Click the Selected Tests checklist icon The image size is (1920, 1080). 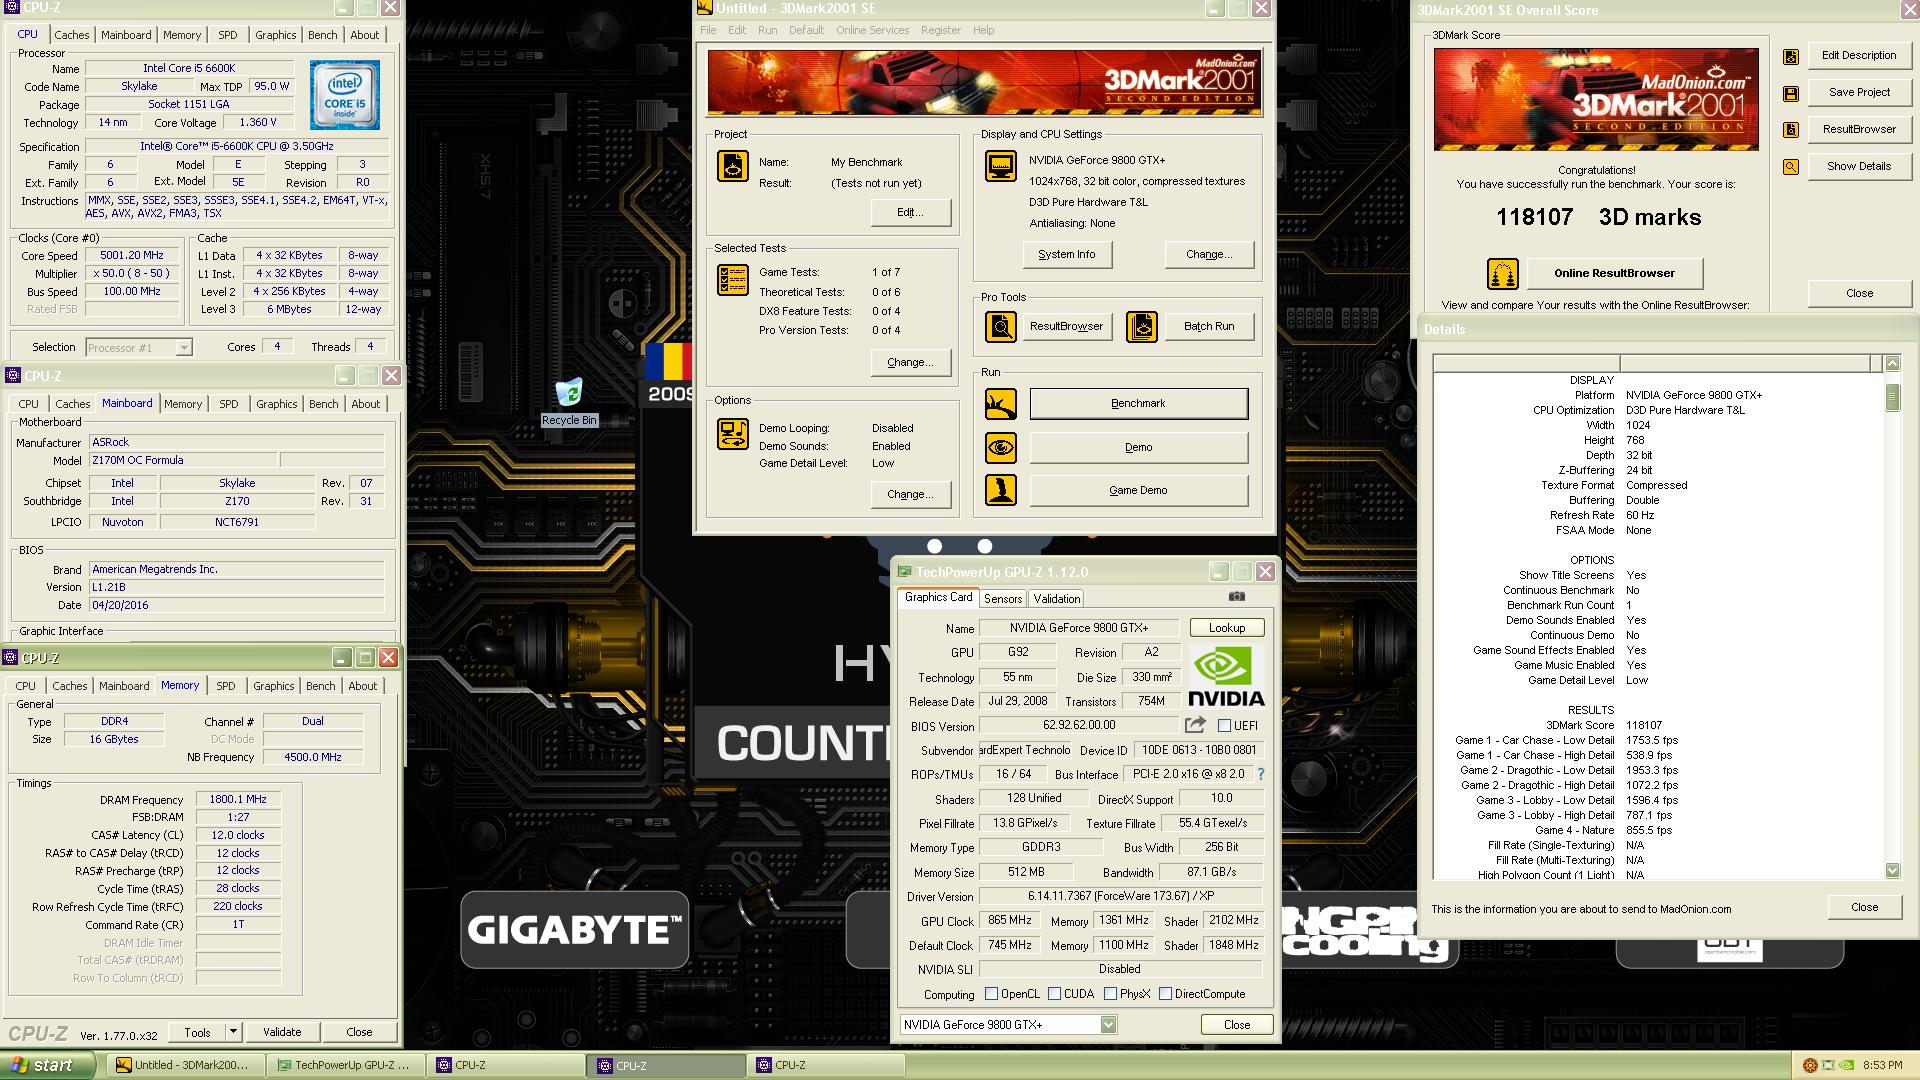tap(733, 279)
